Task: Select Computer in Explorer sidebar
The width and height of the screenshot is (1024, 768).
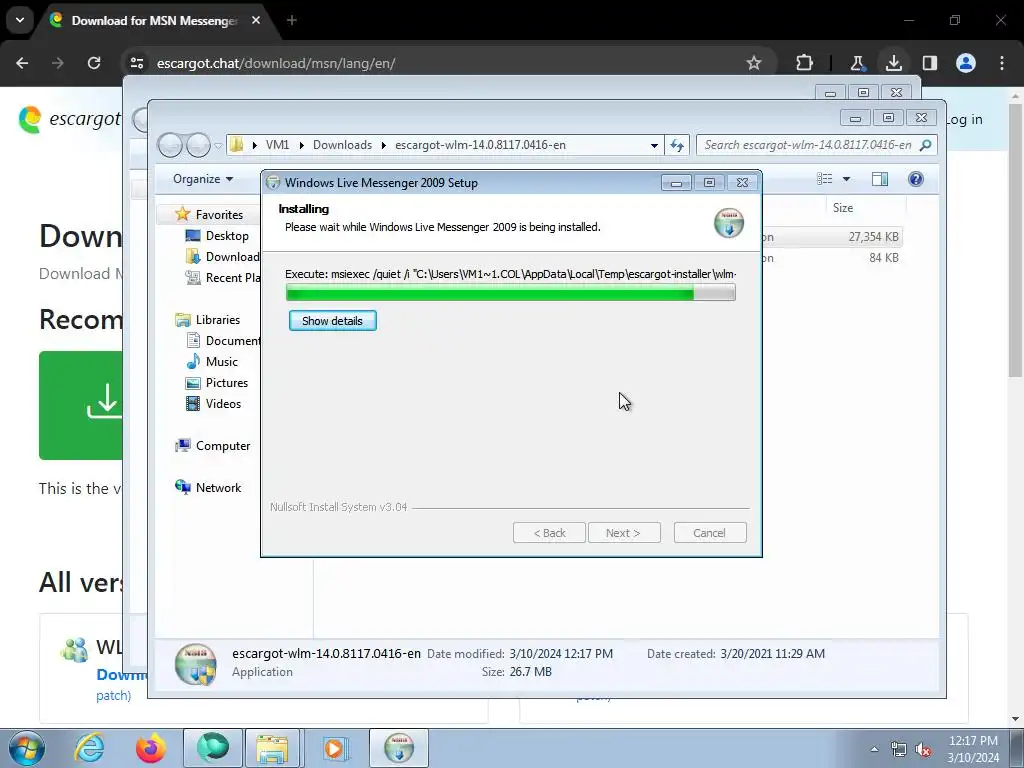Action: click(222, 445)
